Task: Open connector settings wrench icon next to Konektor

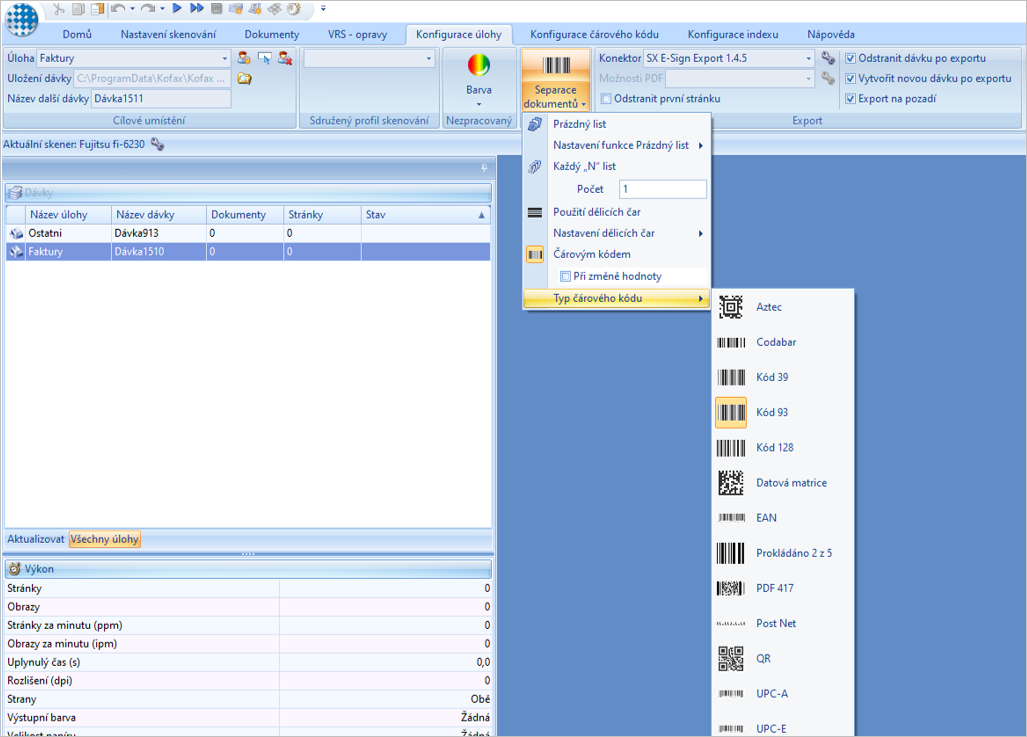Action: tap(828, 58)
